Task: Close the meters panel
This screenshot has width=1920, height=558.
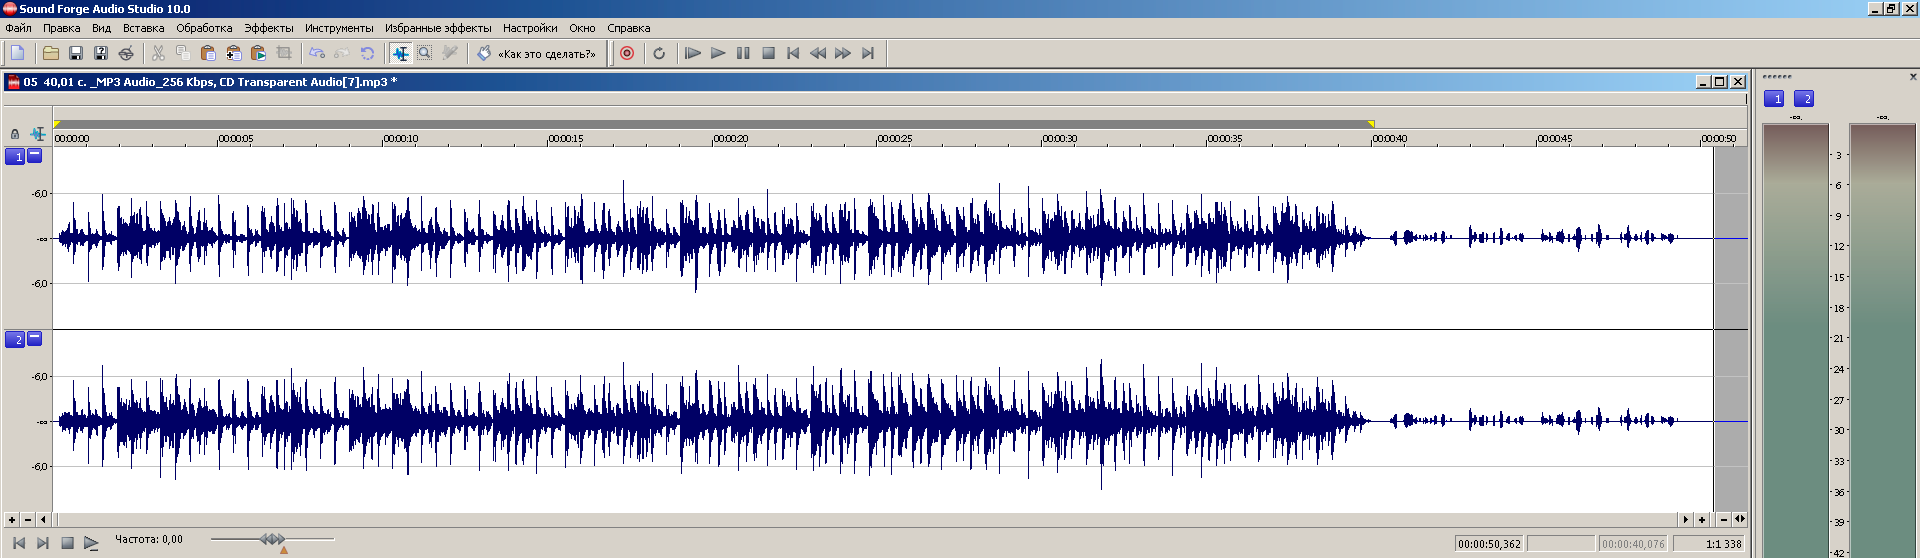Action: 1913,76
